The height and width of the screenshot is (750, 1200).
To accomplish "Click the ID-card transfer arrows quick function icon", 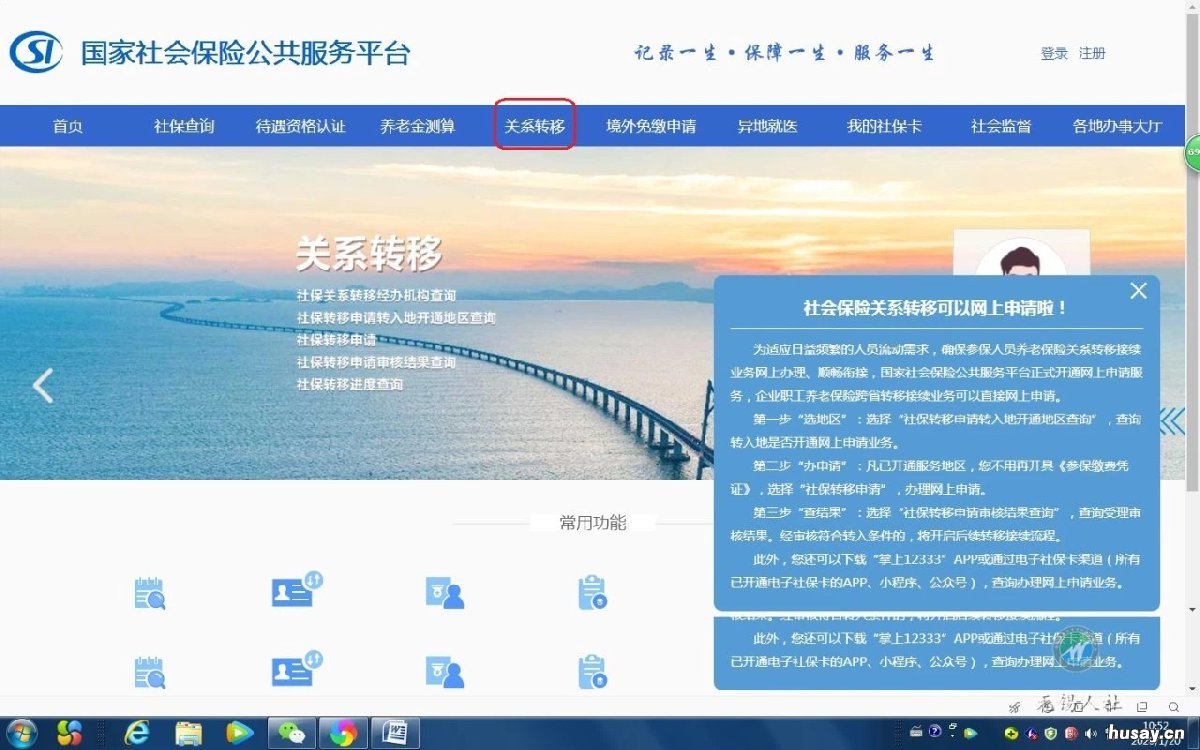I will (292, 591).
